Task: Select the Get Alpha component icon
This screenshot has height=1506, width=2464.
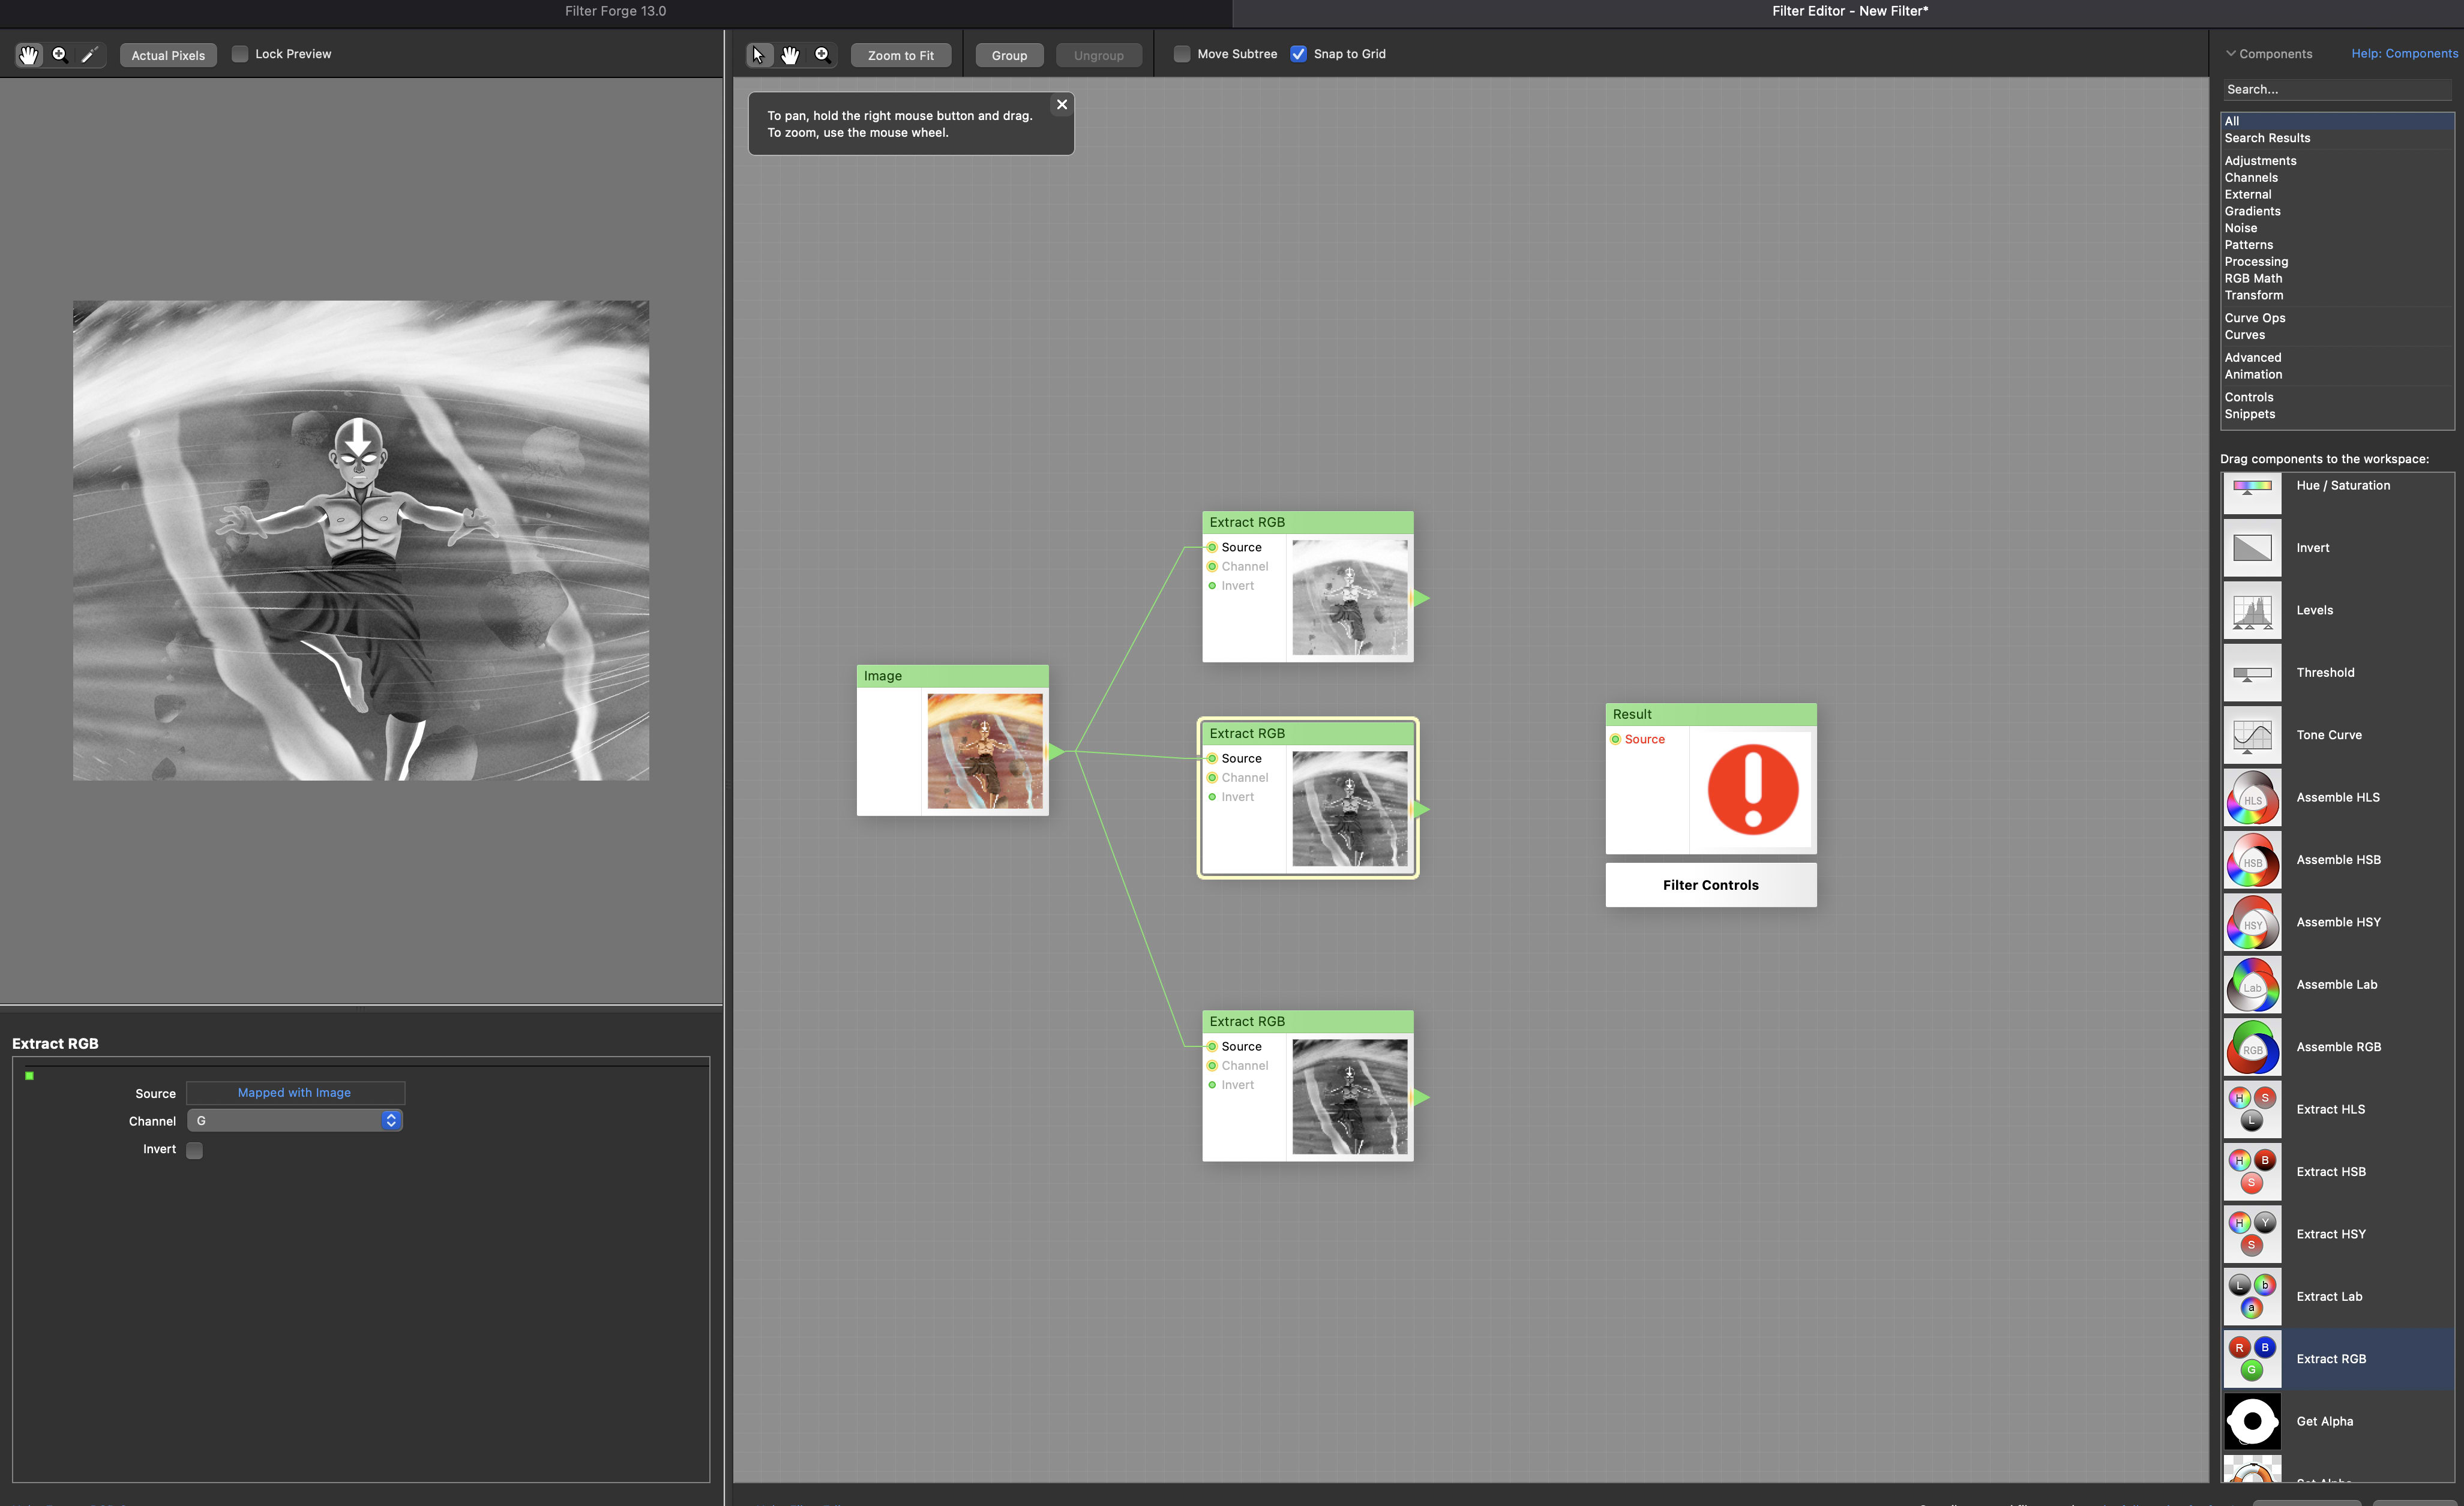Action: click(2252, 1421)
